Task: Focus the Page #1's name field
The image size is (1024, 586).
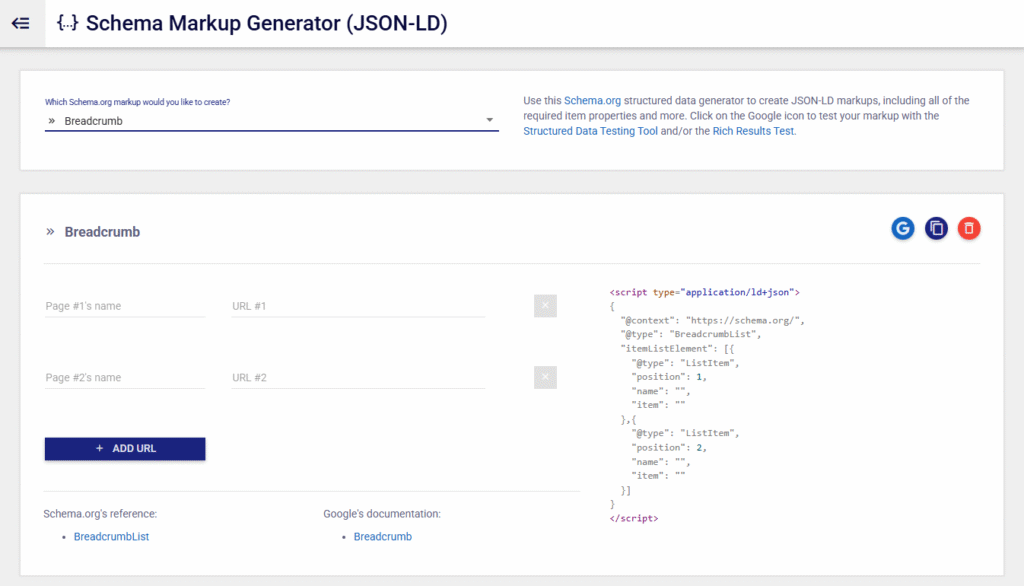Action: [x=125, y=306]
